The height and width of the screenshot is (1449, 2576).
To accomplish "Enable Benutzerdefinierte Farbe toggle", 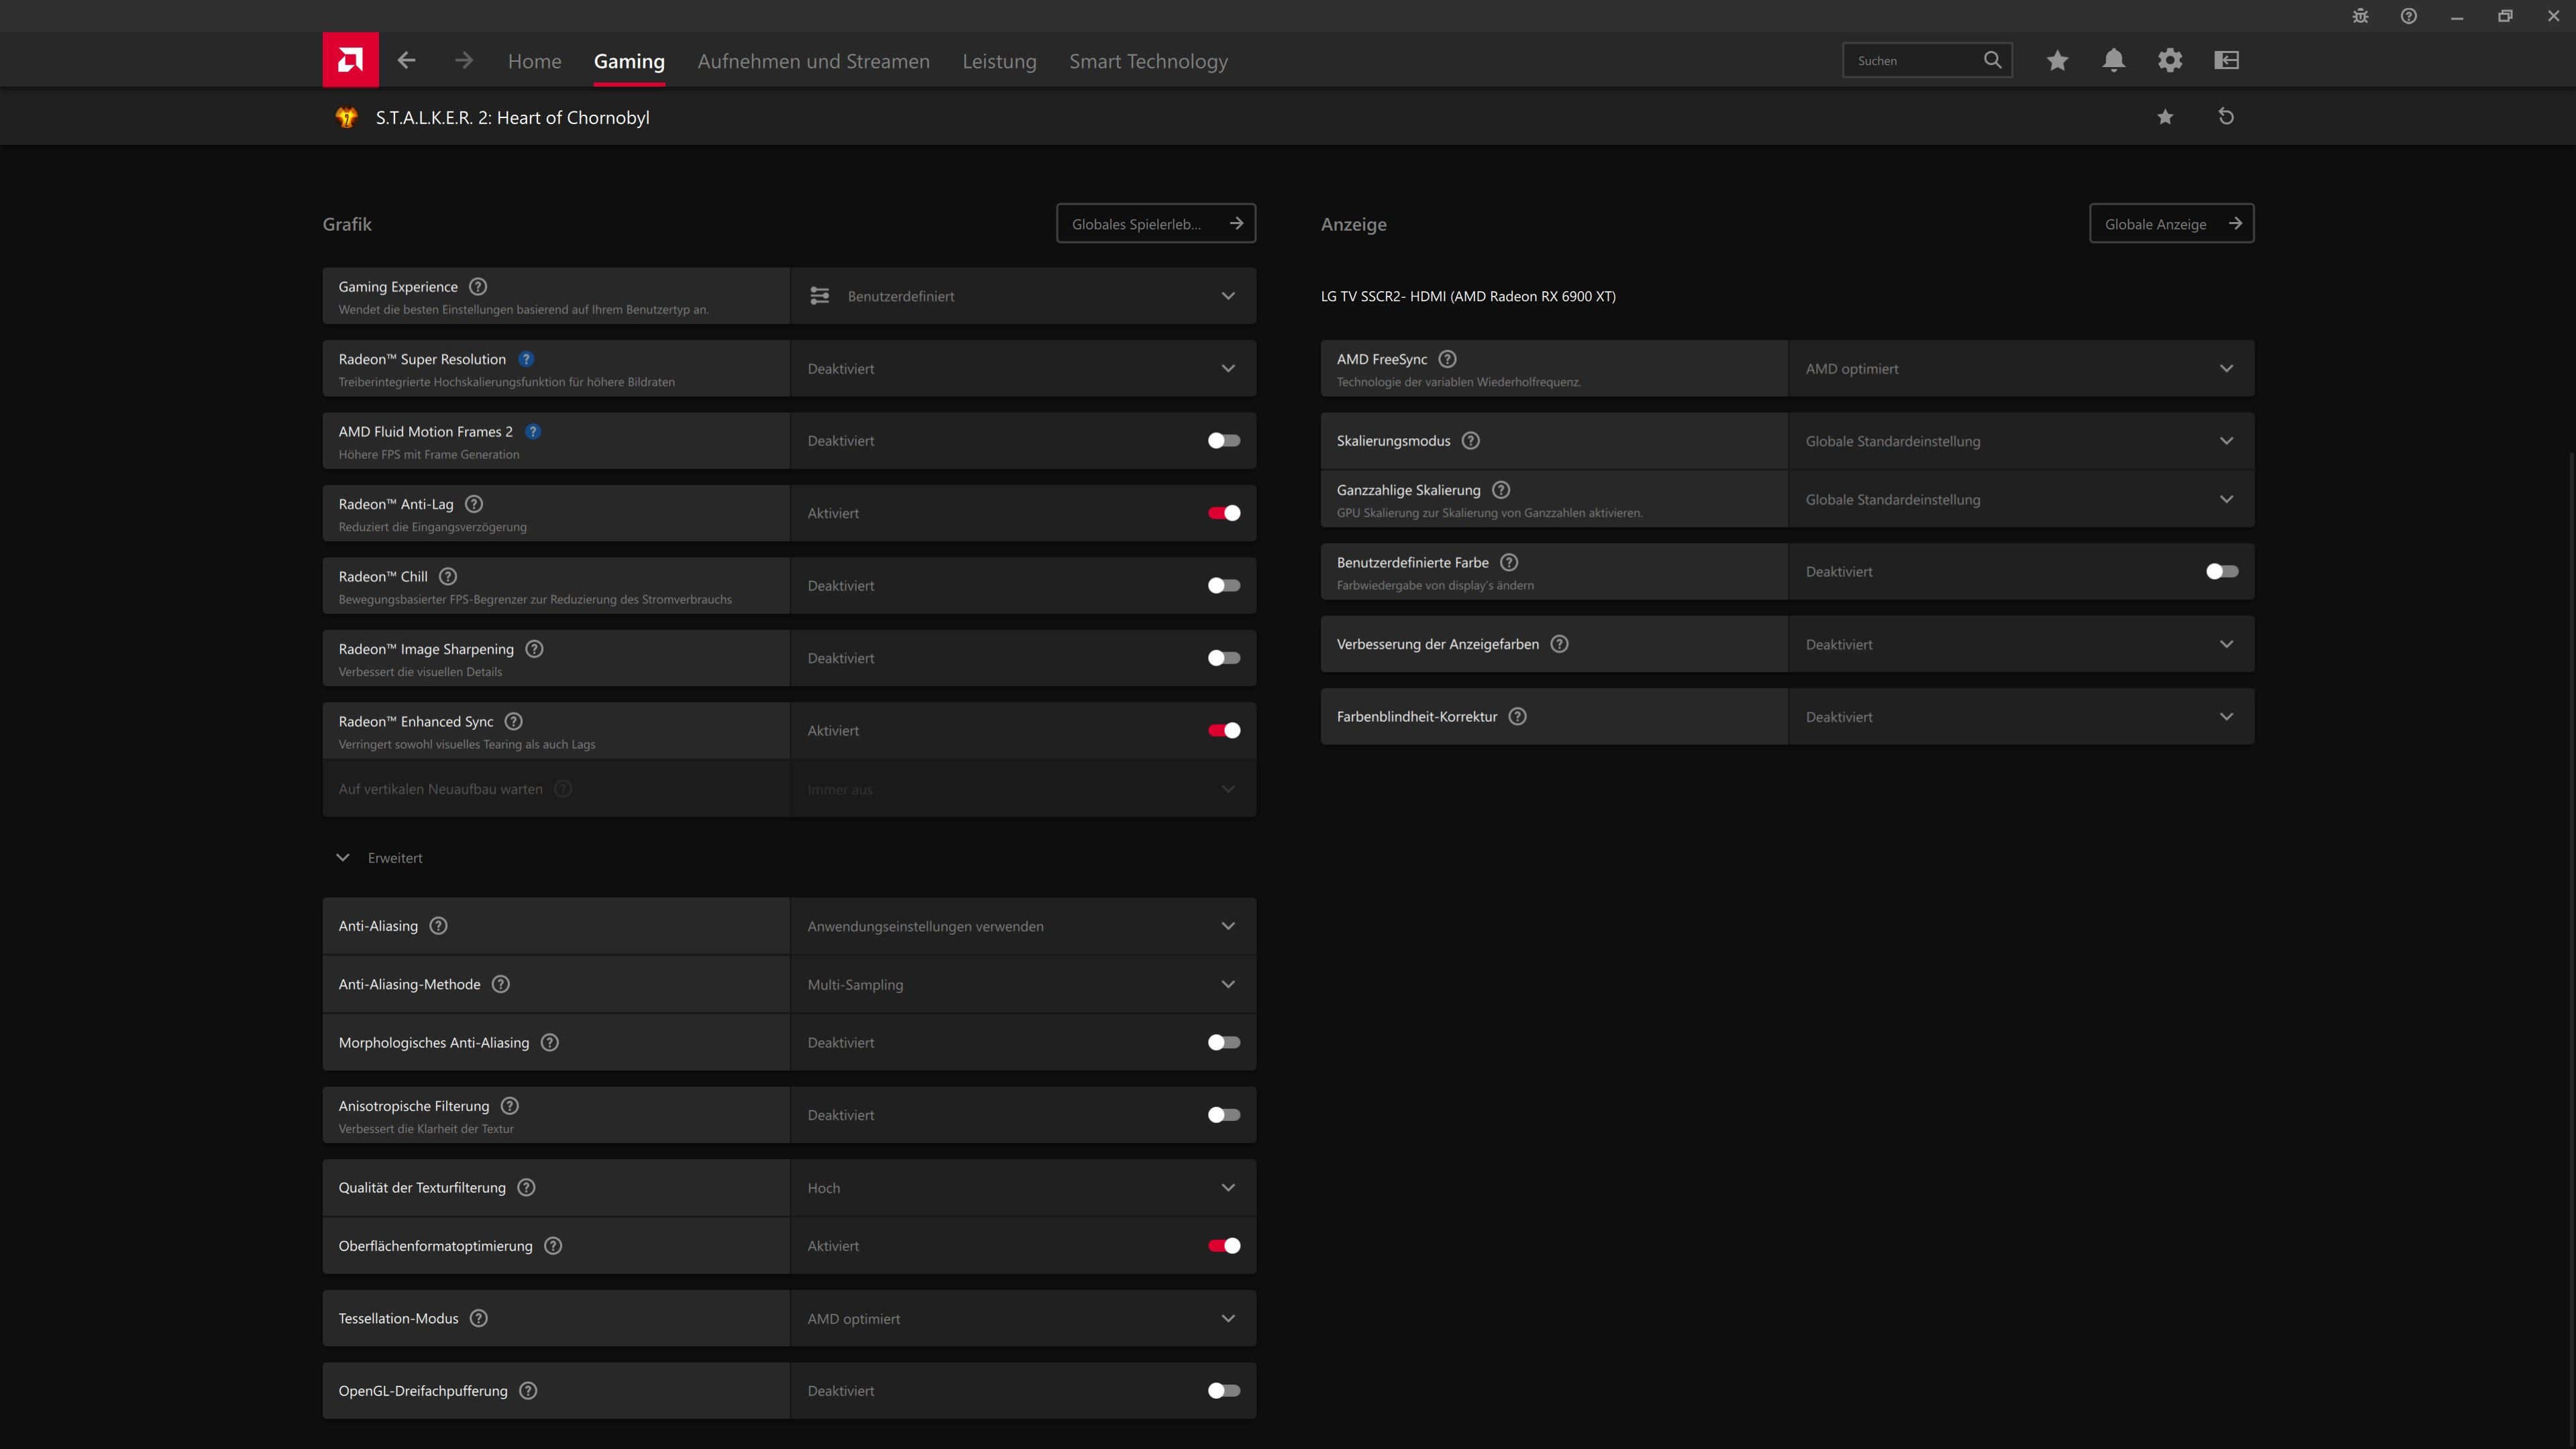I will click(x=2221, y=572).
